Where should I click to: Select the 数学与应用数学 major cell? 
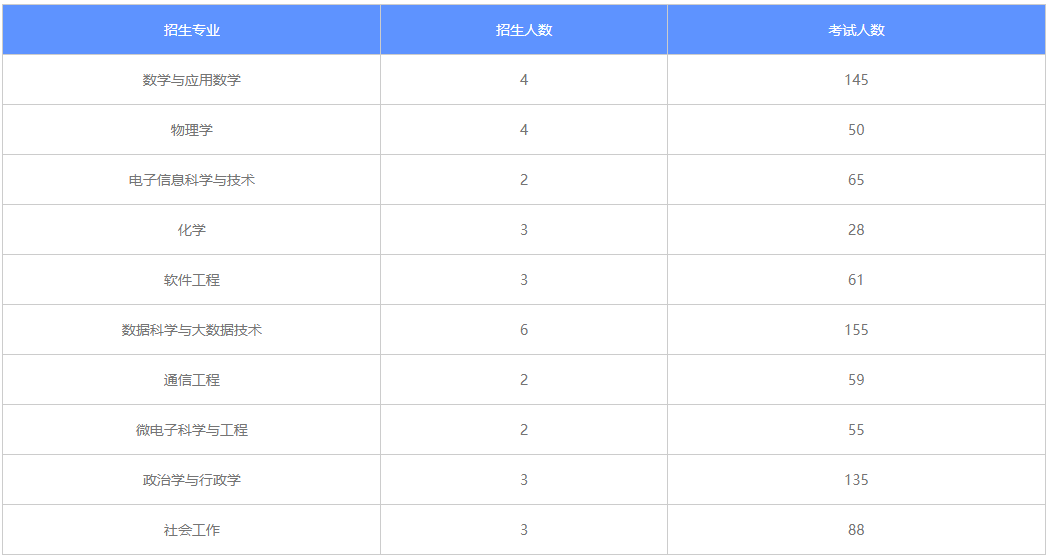pyautogui.click(x=191, y=80)
